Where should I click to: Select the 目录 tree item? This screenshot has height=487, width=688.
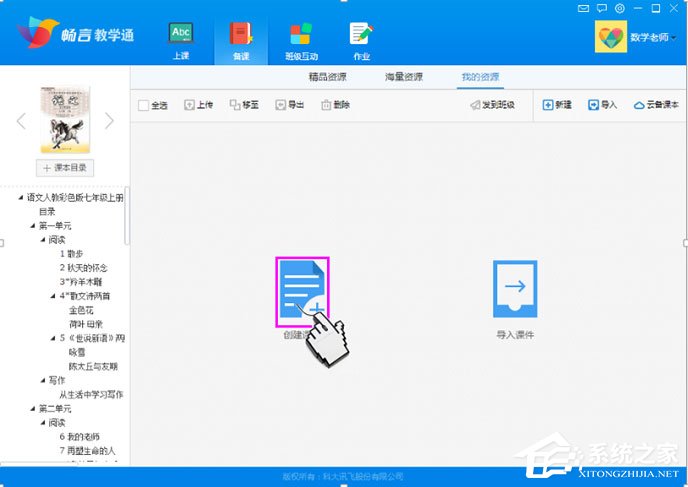coord(47,212)
